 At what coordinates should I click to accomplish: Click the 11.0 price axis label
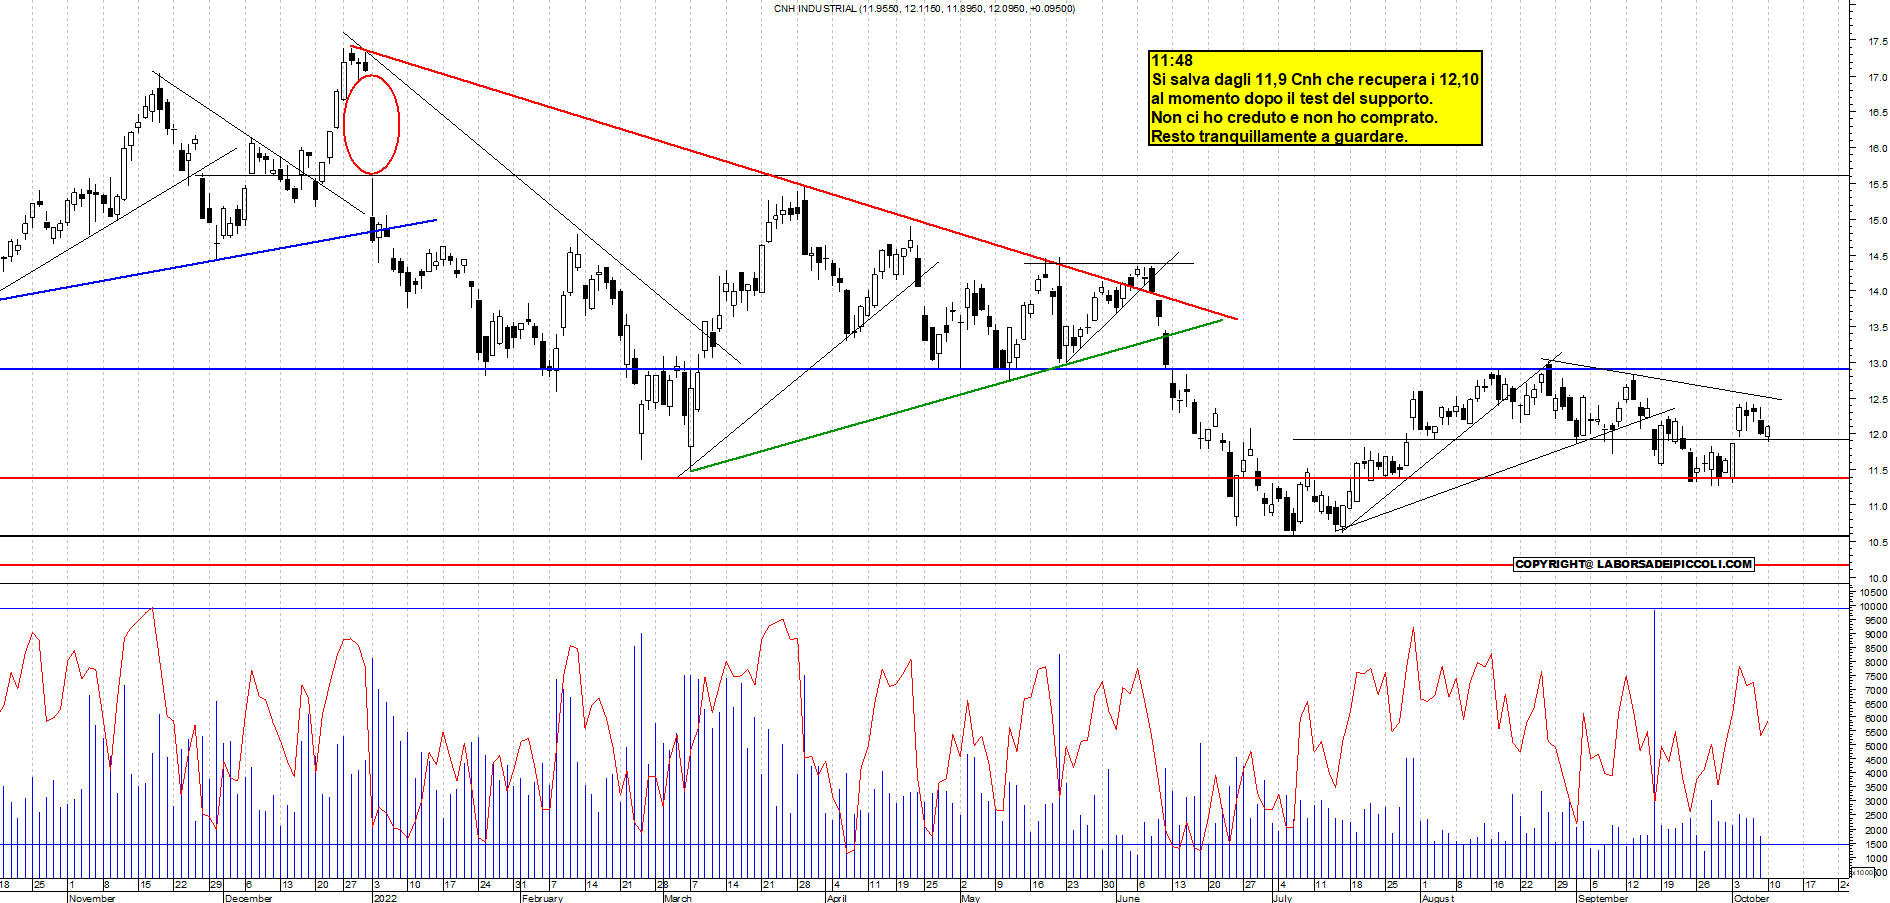tap(1877, 507)
